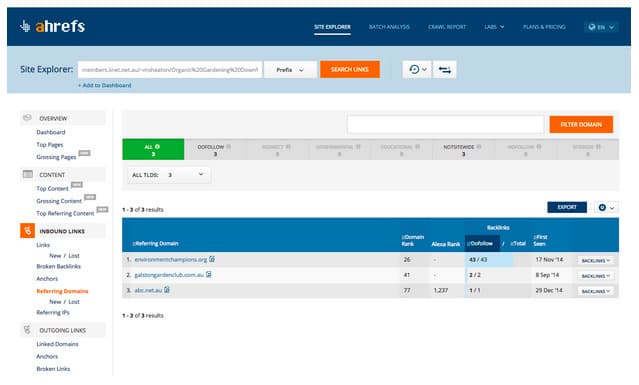Open Batch Analysis in top navigation

pyautogui.click(x=389, y=27)
